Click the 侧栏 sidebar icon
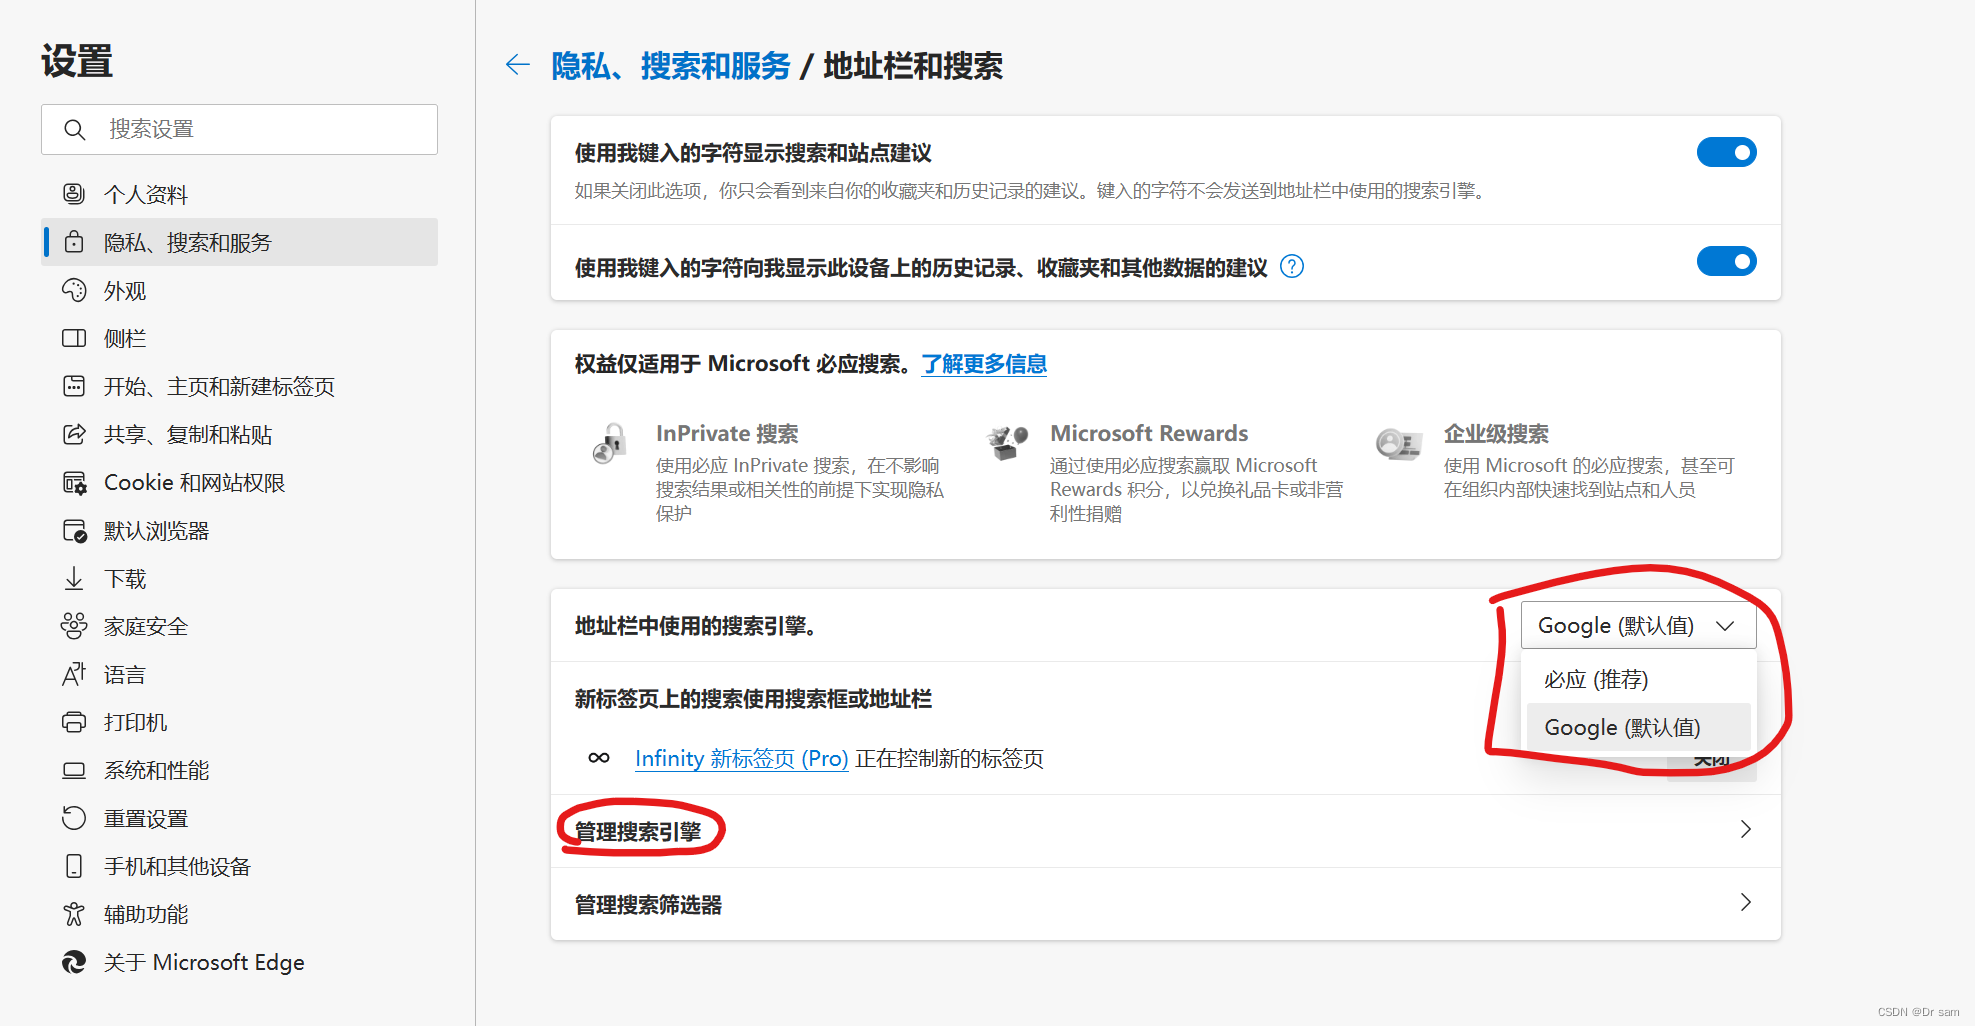 [x=74, y=338]
